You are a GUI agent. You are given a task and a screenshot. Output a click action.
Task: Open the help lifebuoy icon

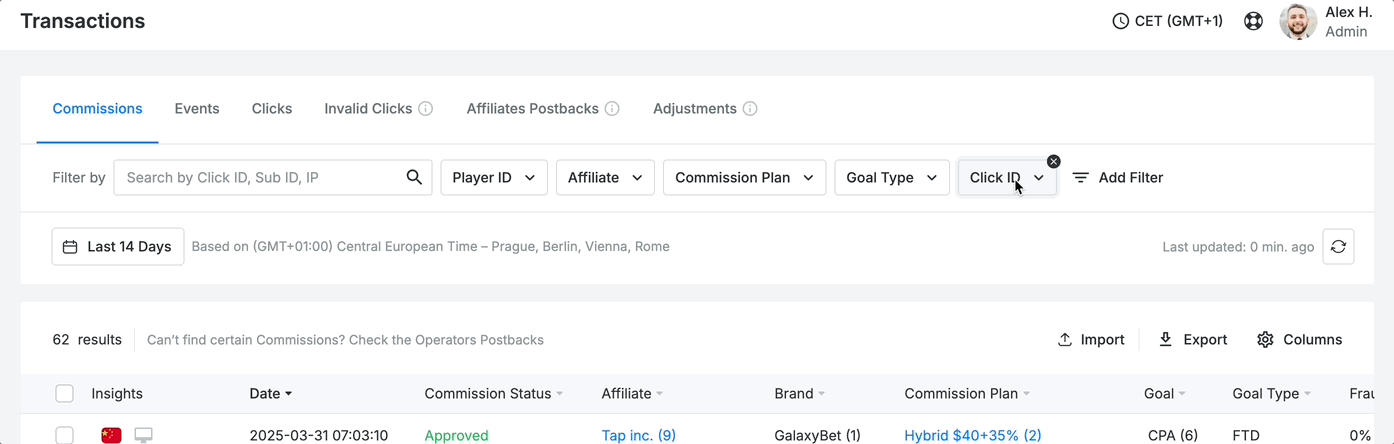[x=1253, y=21]
